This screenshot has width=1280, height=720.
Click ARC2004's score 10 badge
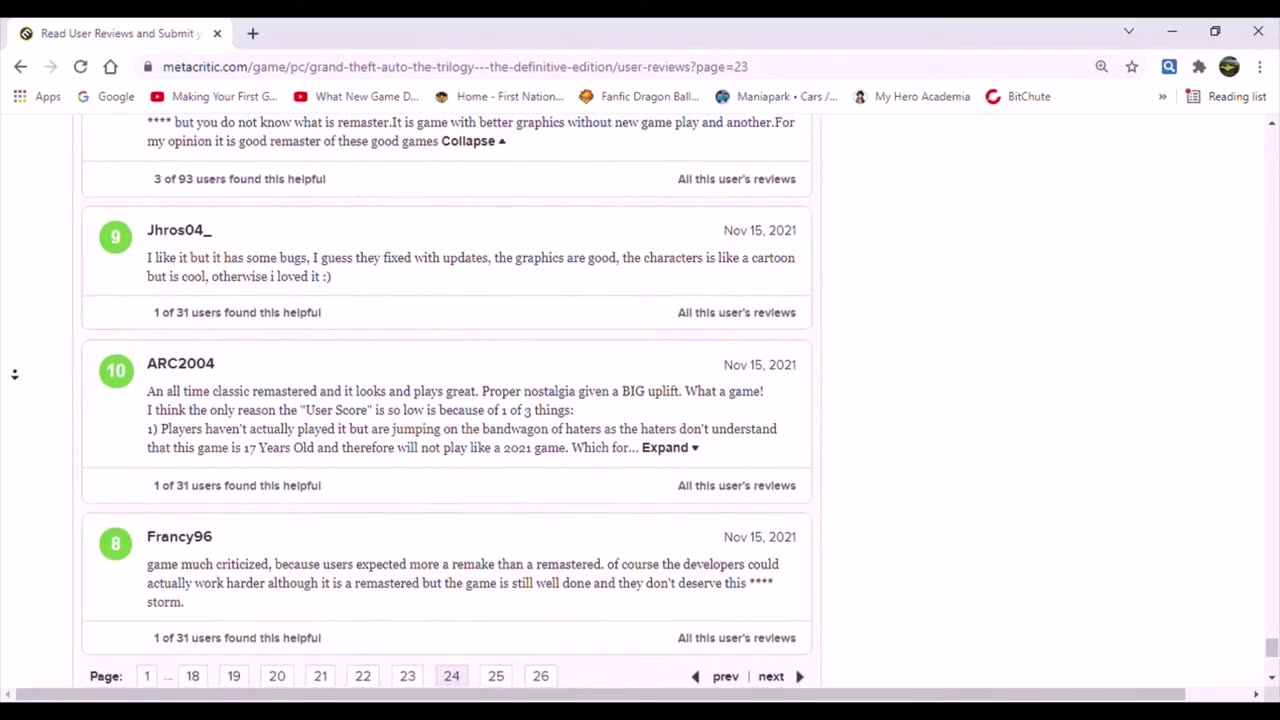pos(116,371)
